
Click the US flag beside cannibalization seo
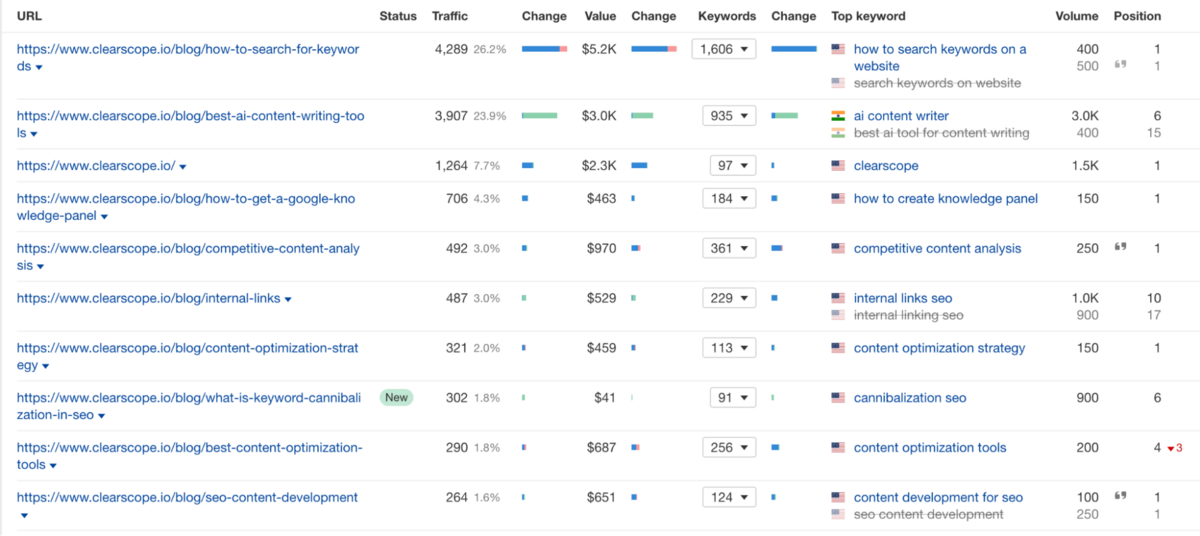click(838, 398)
